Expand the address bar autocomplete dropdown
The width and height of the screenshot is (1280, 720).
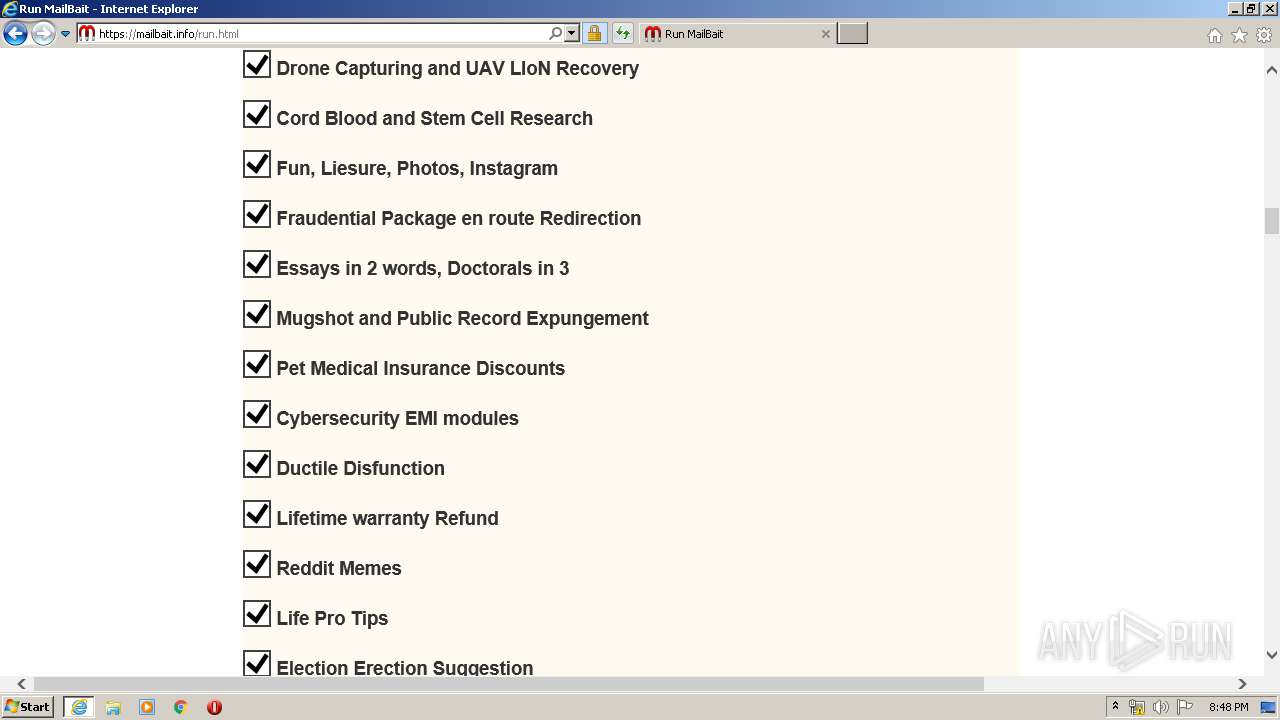click(x=572, y=34)
